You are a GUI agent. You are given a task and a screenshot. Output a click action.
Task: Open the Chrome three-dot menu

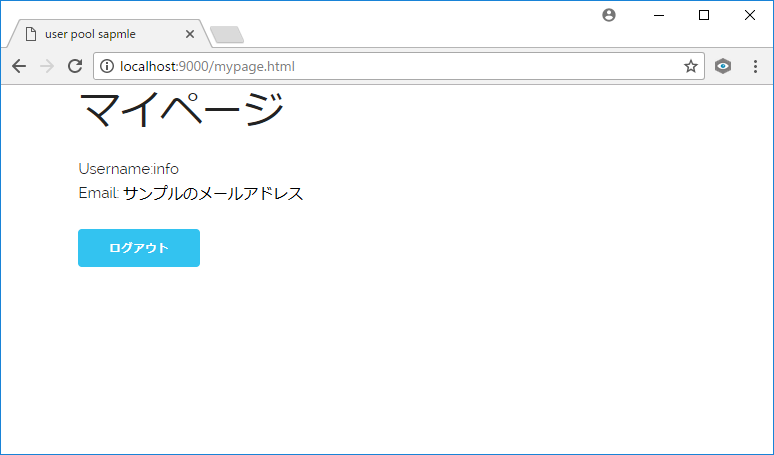tap(755, 66)
